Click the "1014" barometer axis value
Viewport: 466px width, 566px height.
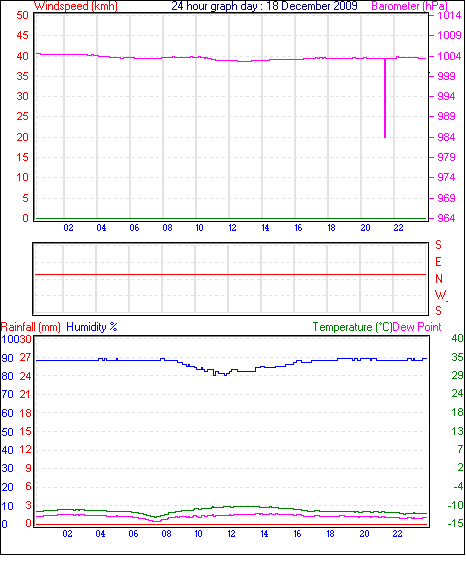click(x=449, y=16)
